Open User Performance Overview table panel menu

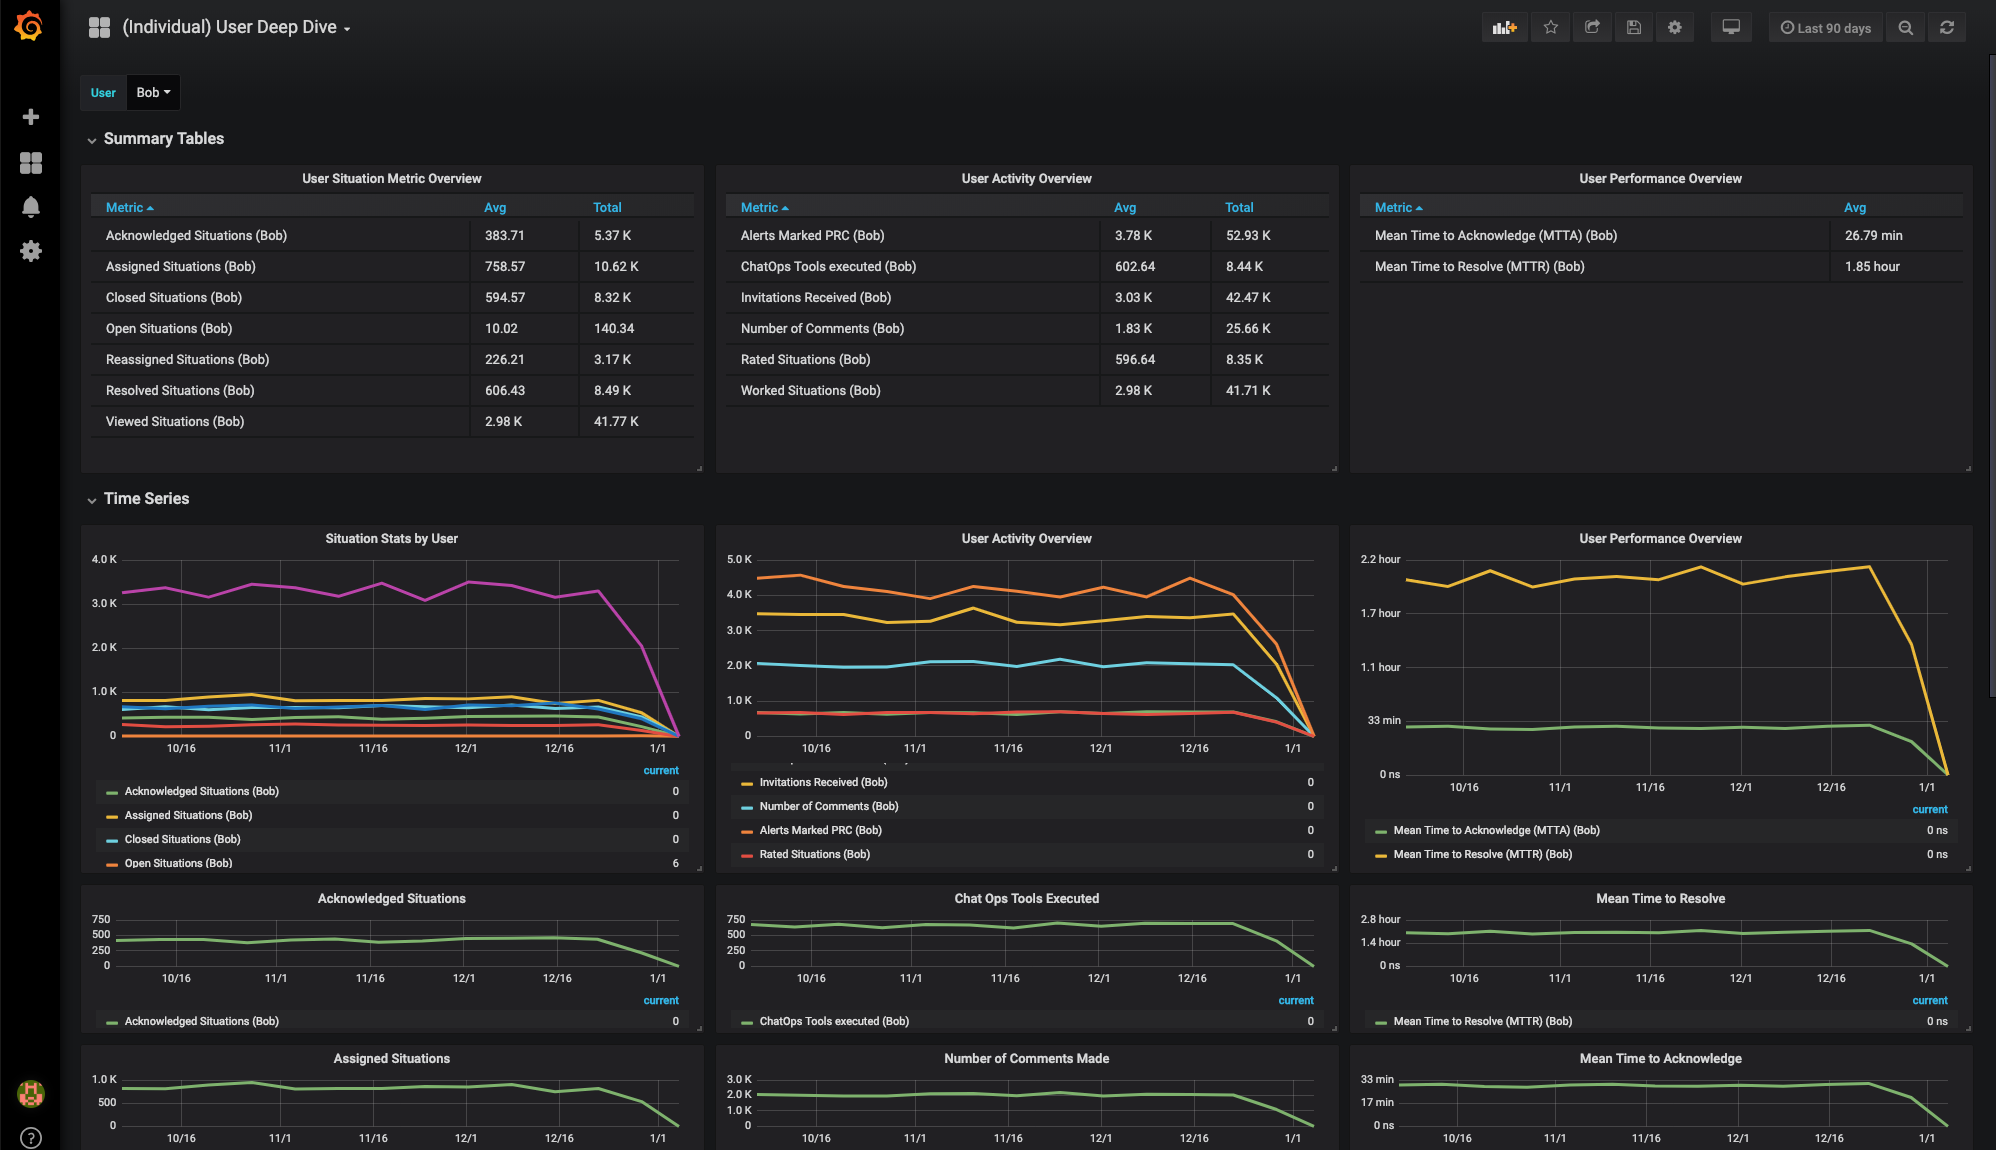click(1660, 179)
